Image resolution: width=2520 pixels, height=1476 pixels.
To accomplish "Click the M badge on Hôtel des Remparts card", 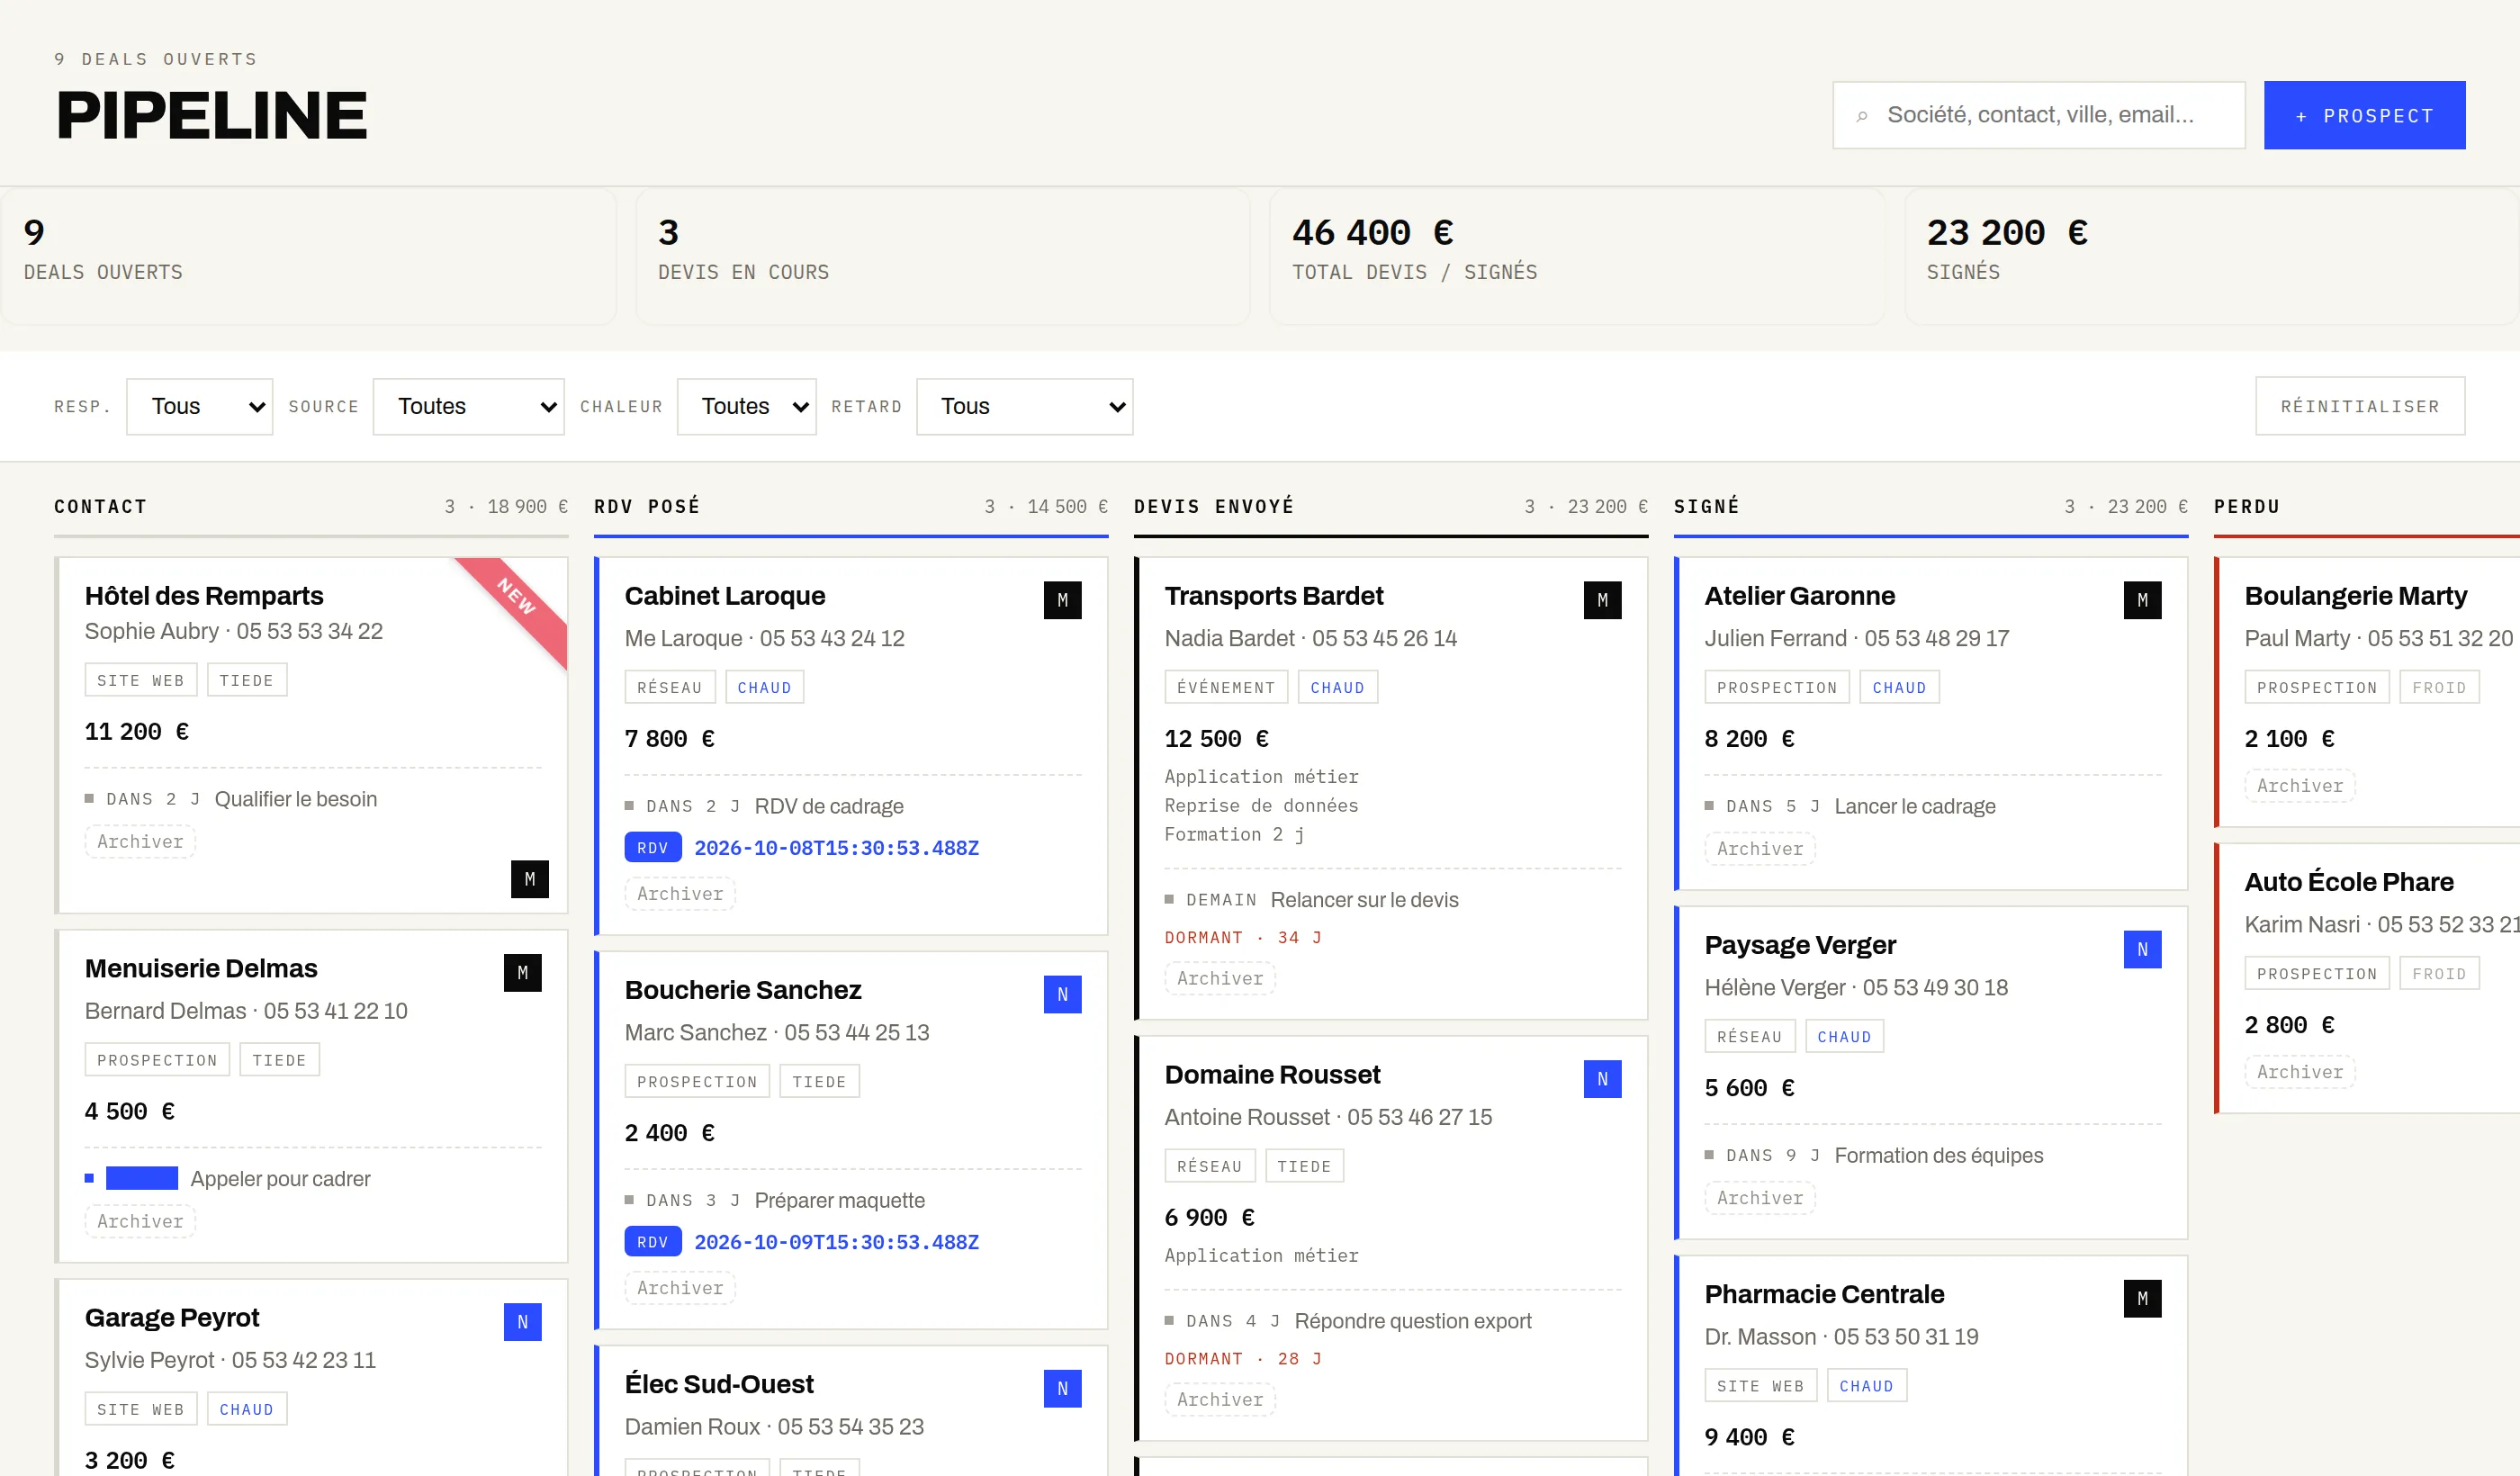I will [529, 879].
